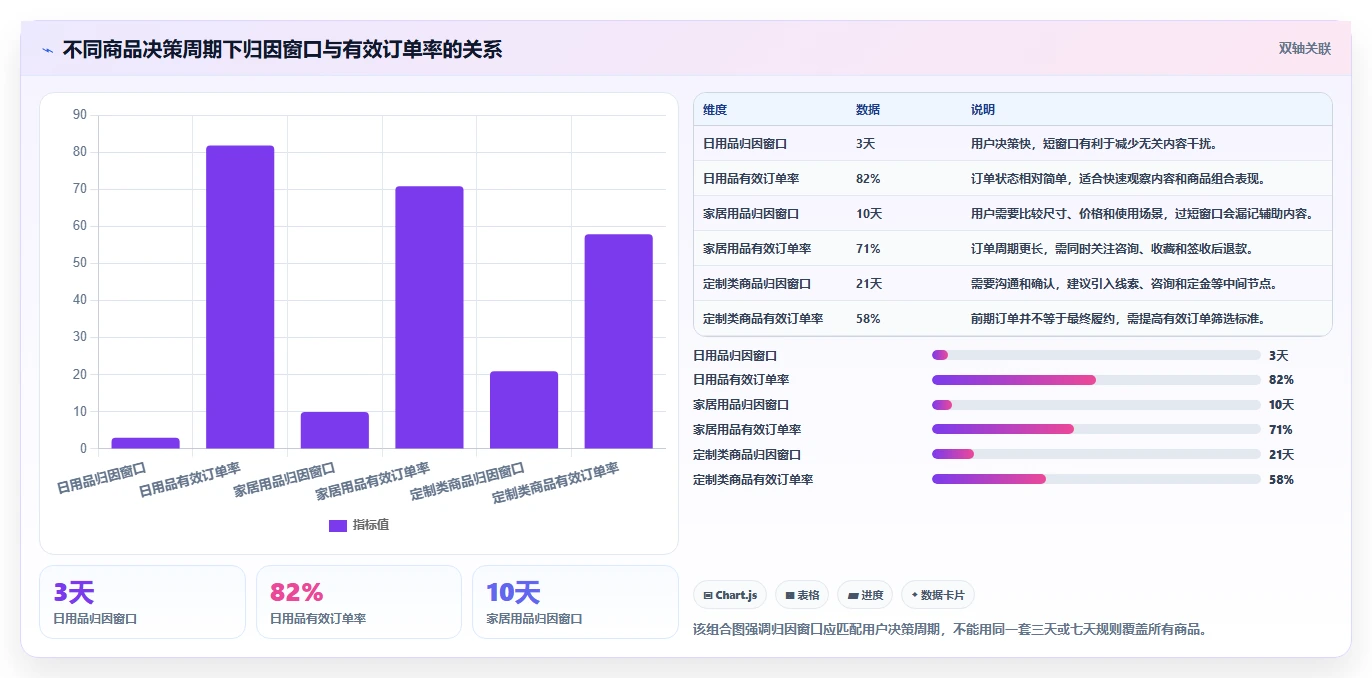This screenshot has width=1372, height=678.
Task: Click description starting with 订单周期更长
Action: (1112, 249)
